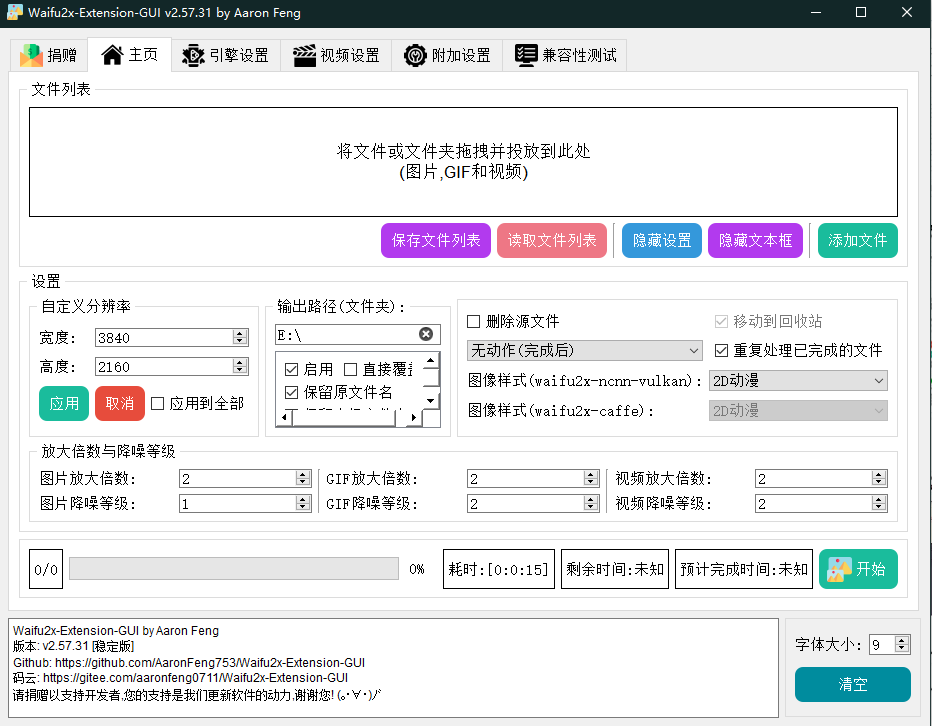Adjust 图片降噪等级 spinner arrows

pyautogui.click(x=303, y=504)
